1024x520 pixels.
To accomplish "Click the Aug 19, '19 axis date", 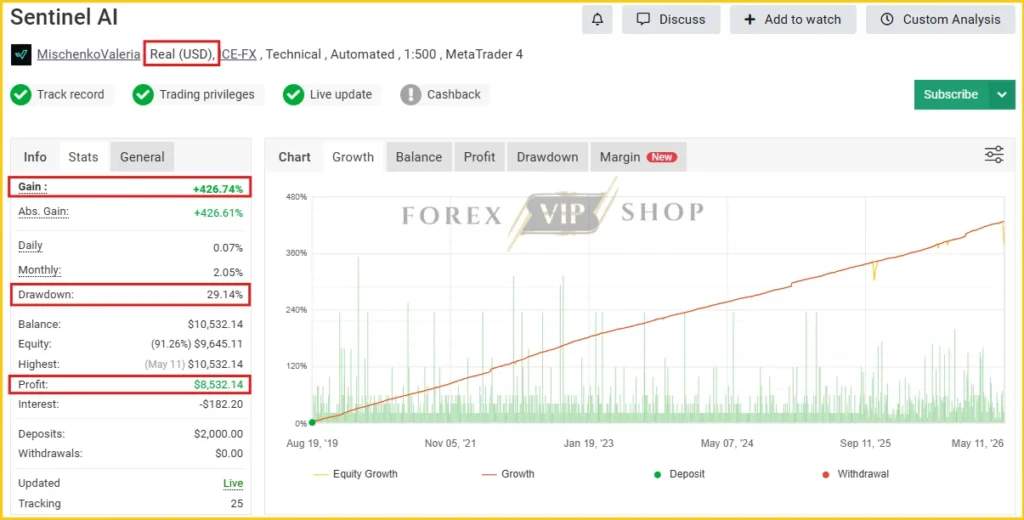I will point(312,443).
